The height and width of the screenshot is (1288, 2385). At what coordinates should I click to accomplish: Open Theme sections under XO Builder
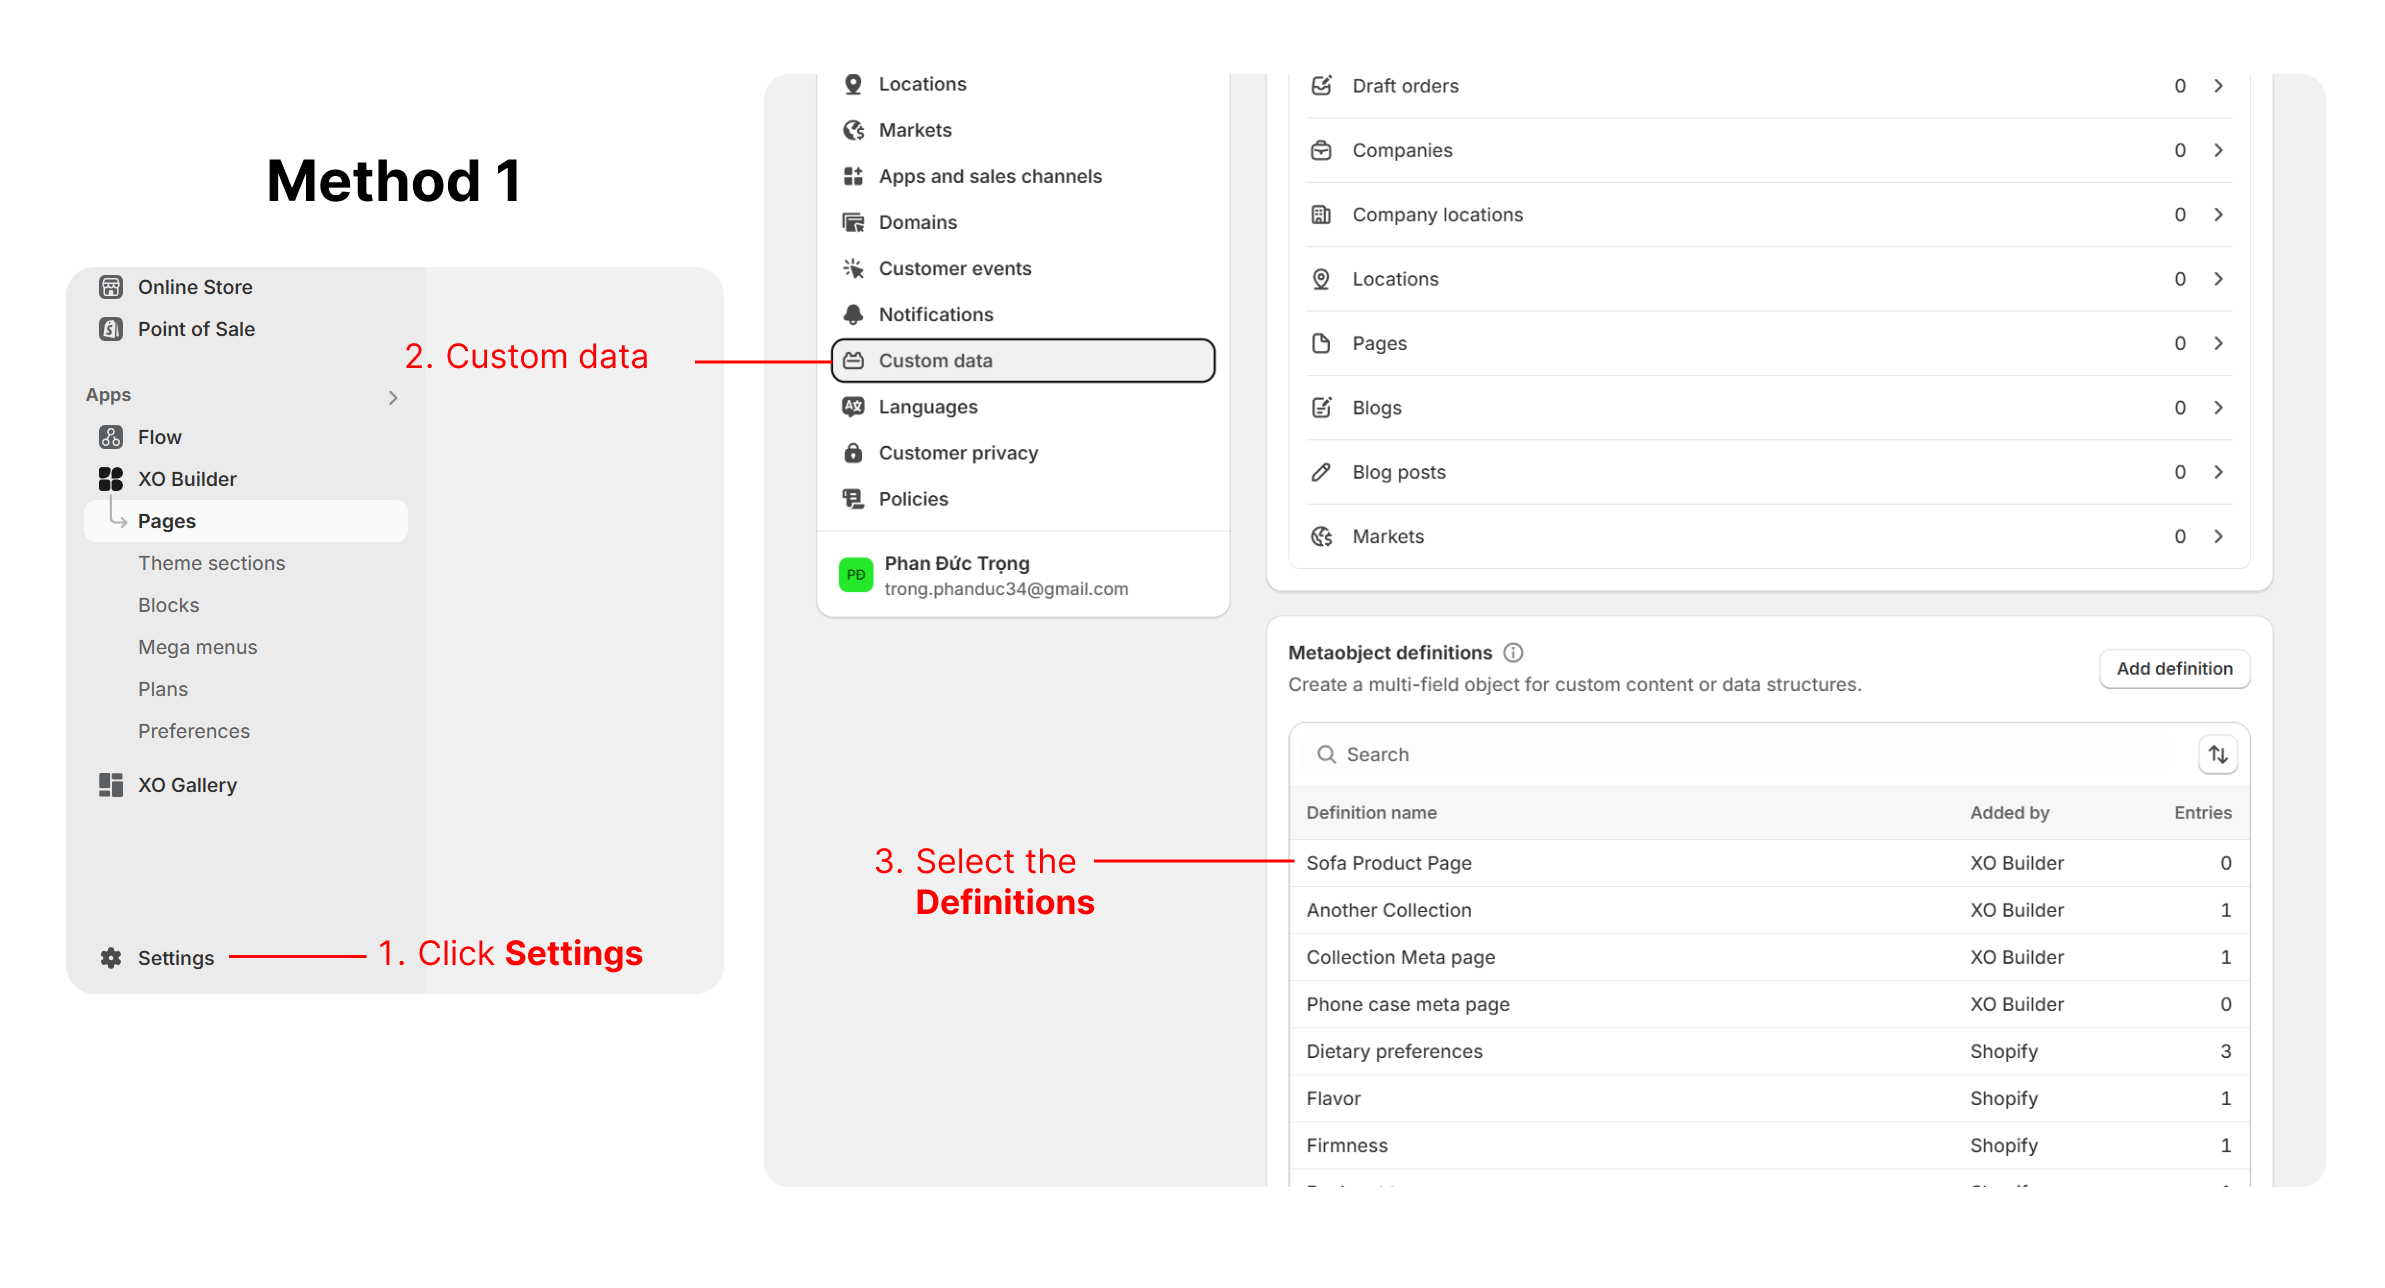[x=212, y=563]
